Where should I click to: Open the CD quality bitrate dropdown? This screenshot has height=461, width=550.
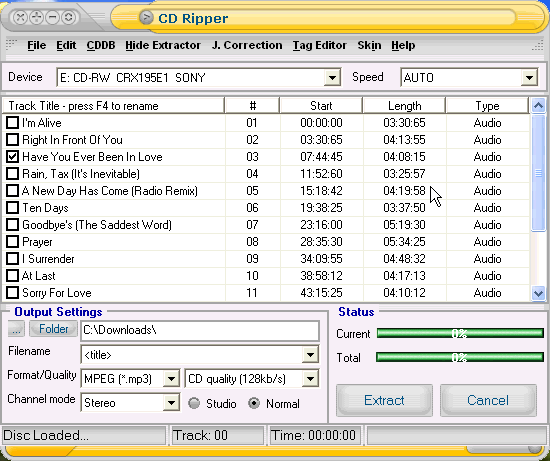[x=310, y=379]
